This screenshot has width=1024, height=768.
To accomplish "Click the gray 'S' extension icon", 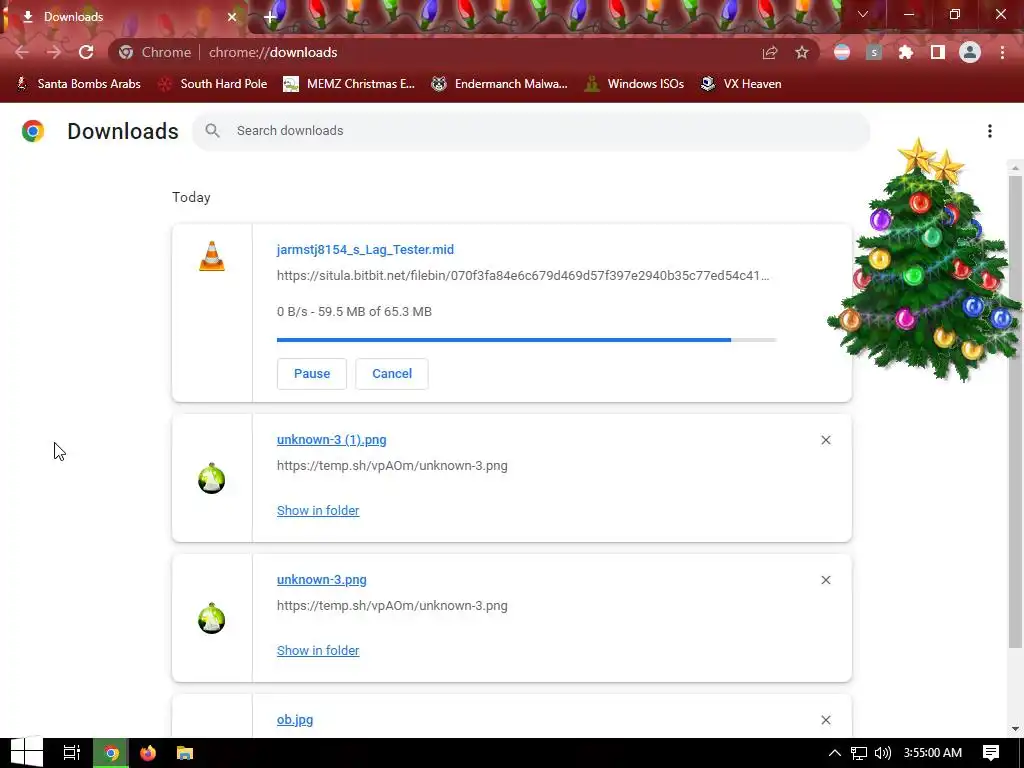I will click(874, 52).
